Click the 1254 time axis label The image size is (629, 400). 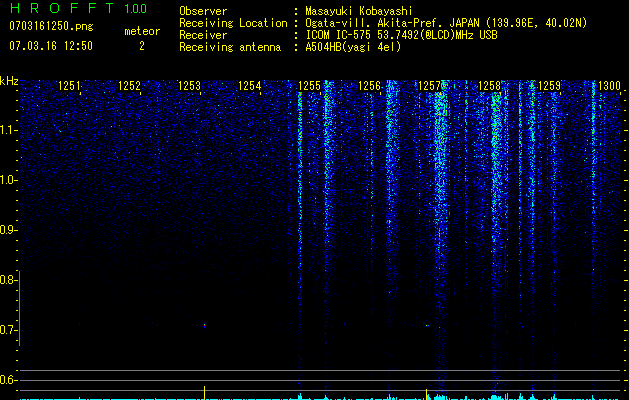249,86
